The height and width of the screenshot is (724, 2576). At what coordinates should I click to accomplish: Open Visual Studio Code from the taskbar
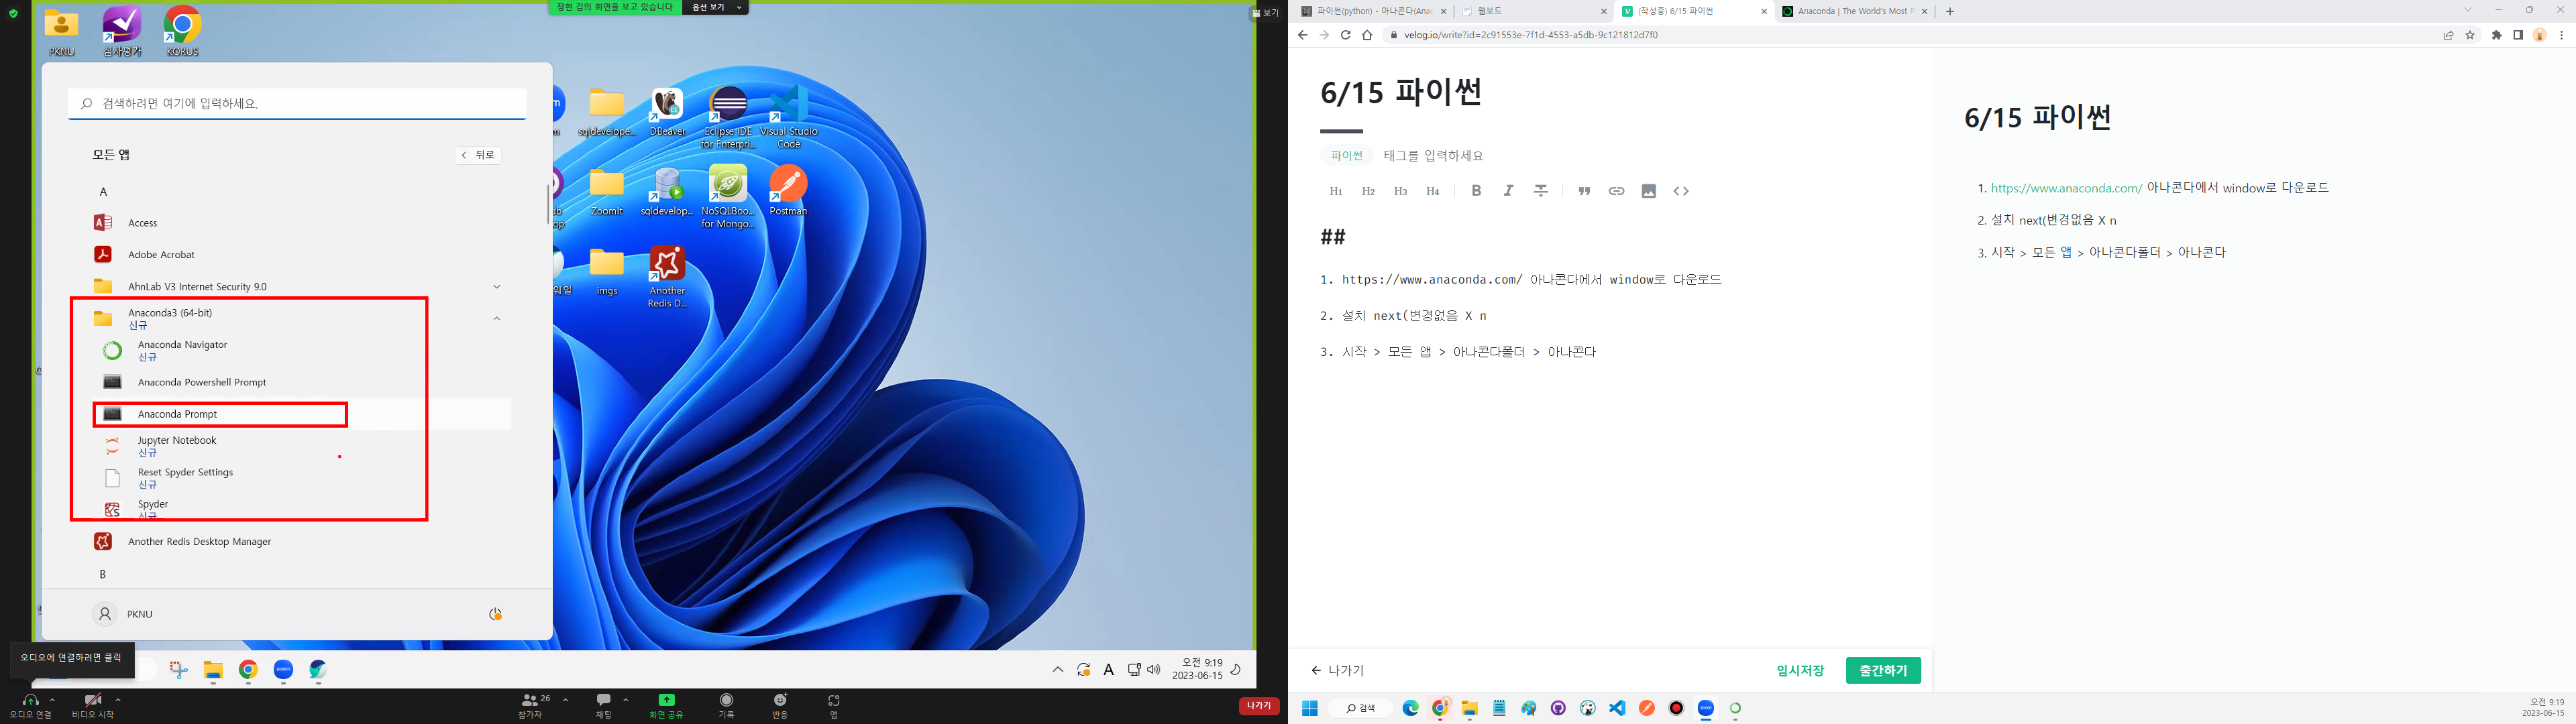coord(1617,708)
